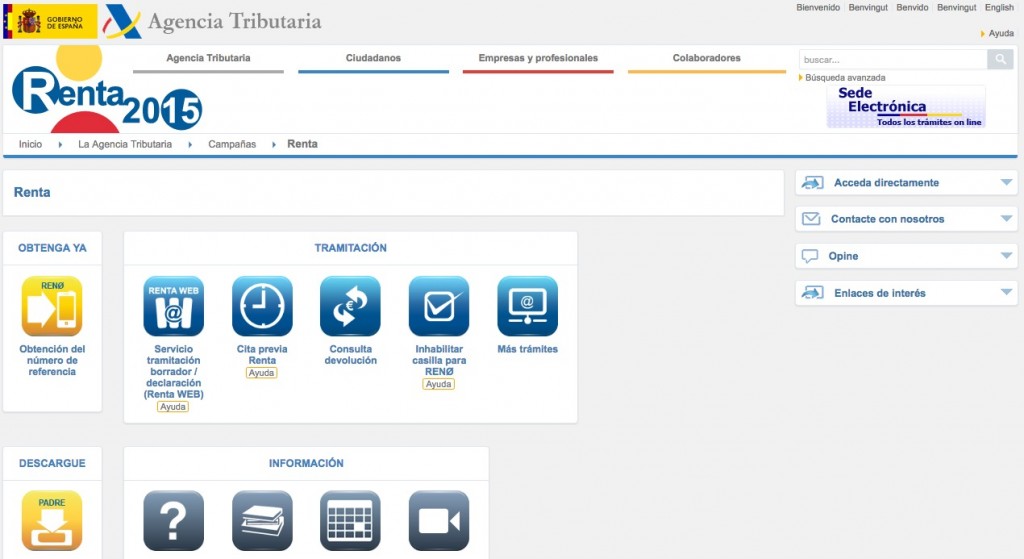Viewport: 1024px width, 559px height.
Task: Open the Ciudadanos nav tab
Action: (x=374, y=58)
